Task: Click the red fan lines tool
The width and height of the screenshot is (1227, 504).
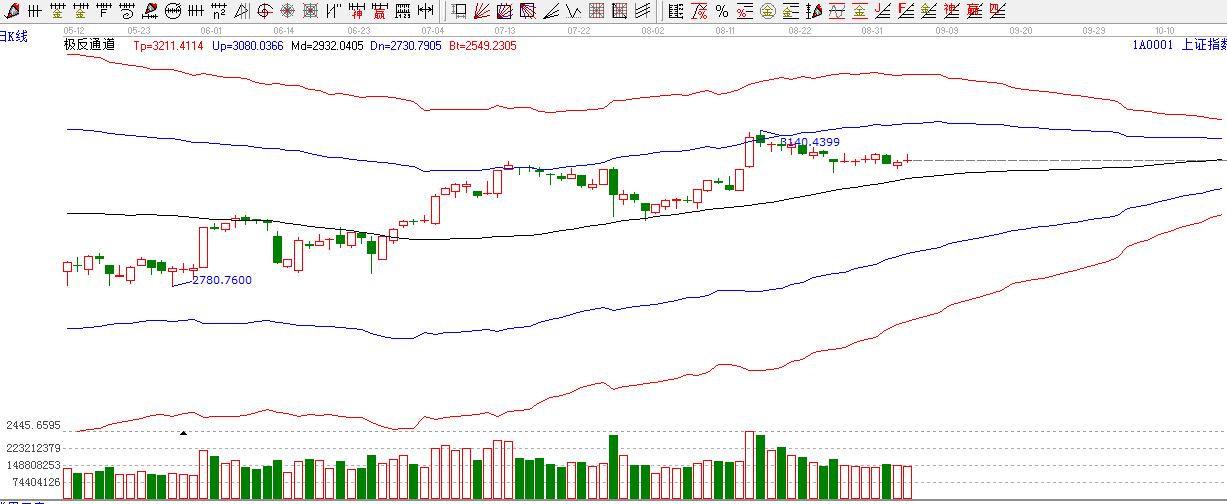Action: point(482,11)
